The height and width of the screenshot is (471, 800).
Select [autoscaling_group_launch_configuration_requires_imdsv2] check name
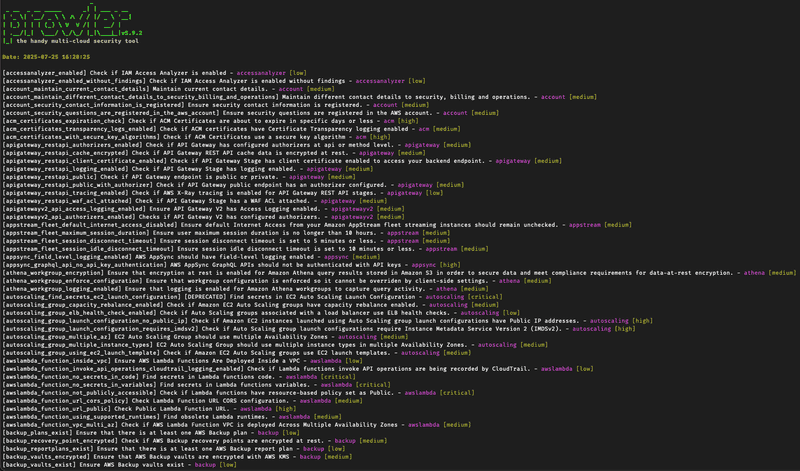(x=100, y=329)
